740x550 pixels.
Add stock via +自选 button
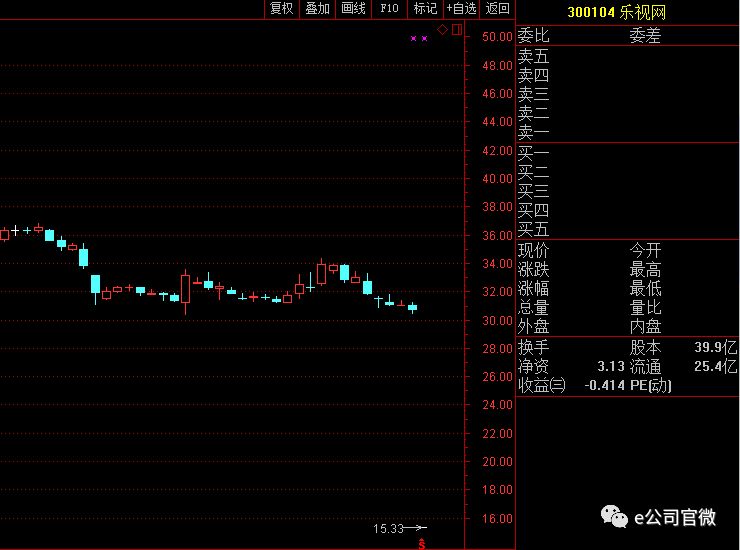[x=462, y=8]
